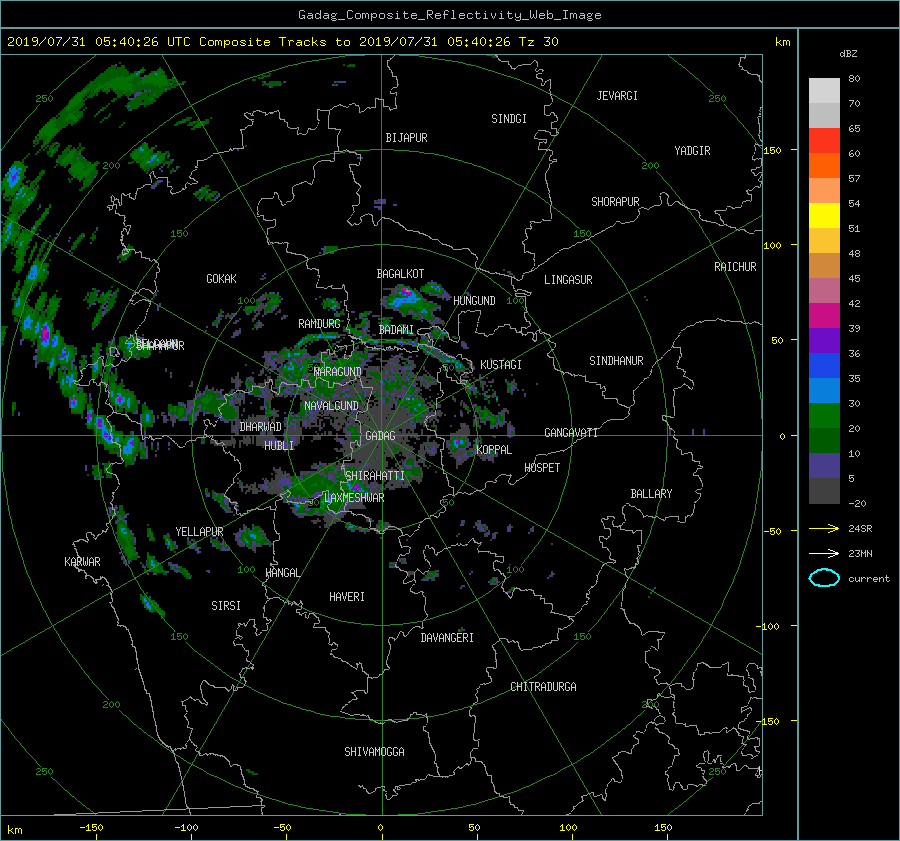Choose the dark grey -20 to 5 dBZ block
Screen dimensions: 900x841
[824, 491]
